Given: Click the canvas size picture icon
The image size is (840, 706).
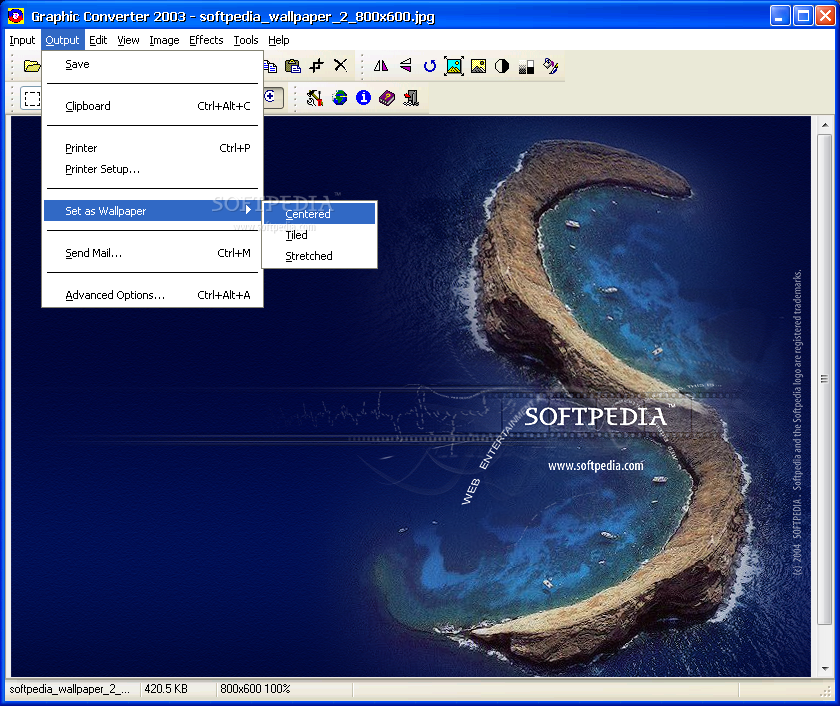Looking at the screenshot, I should coord(478,66).
